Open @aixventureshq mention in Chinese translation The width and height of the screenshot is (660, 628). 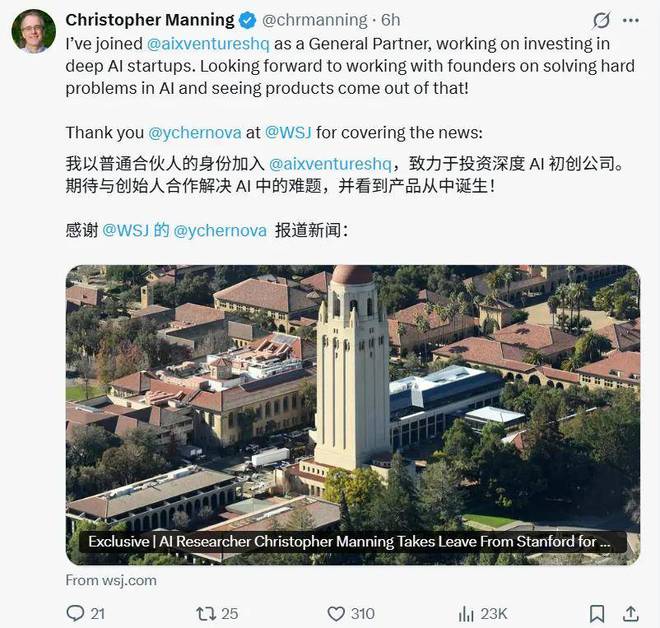330,163
